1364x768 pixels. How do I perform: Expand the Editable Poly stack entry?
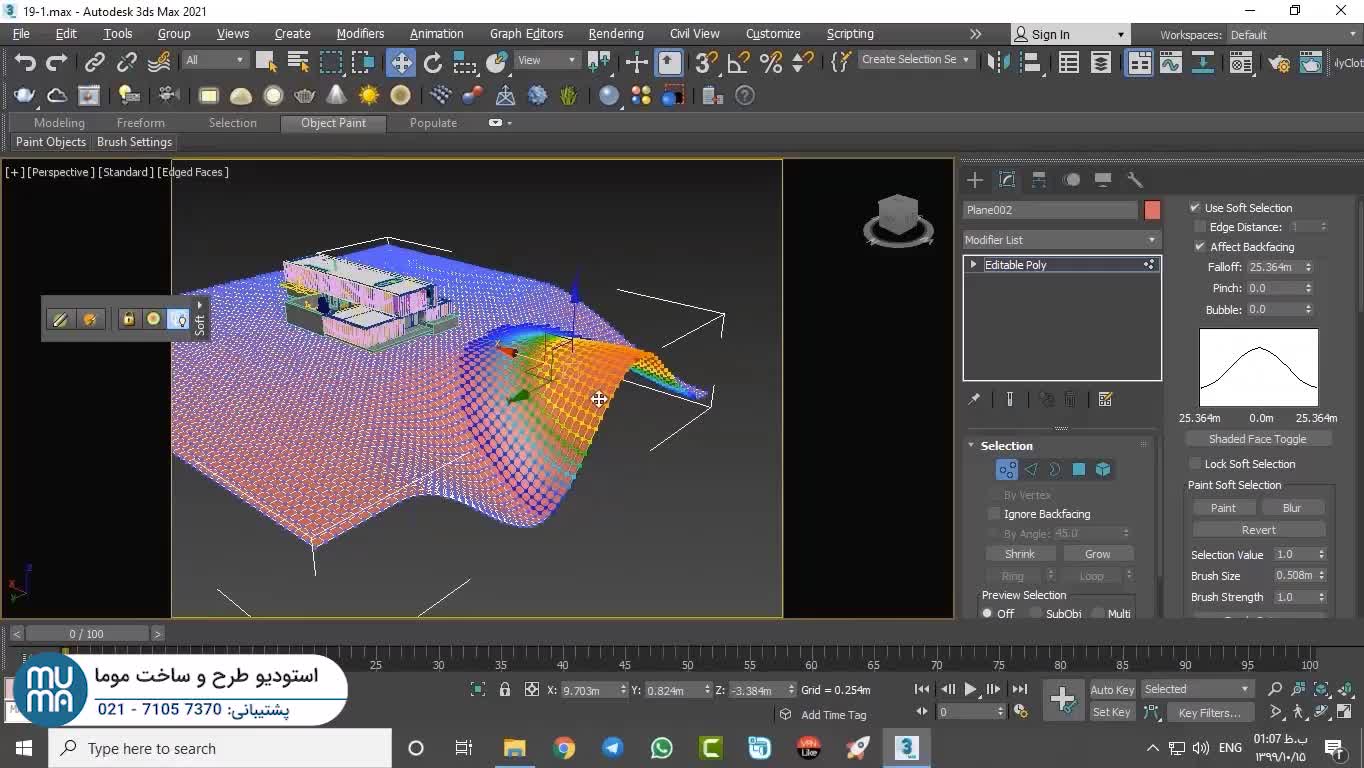tap(973, 265)
